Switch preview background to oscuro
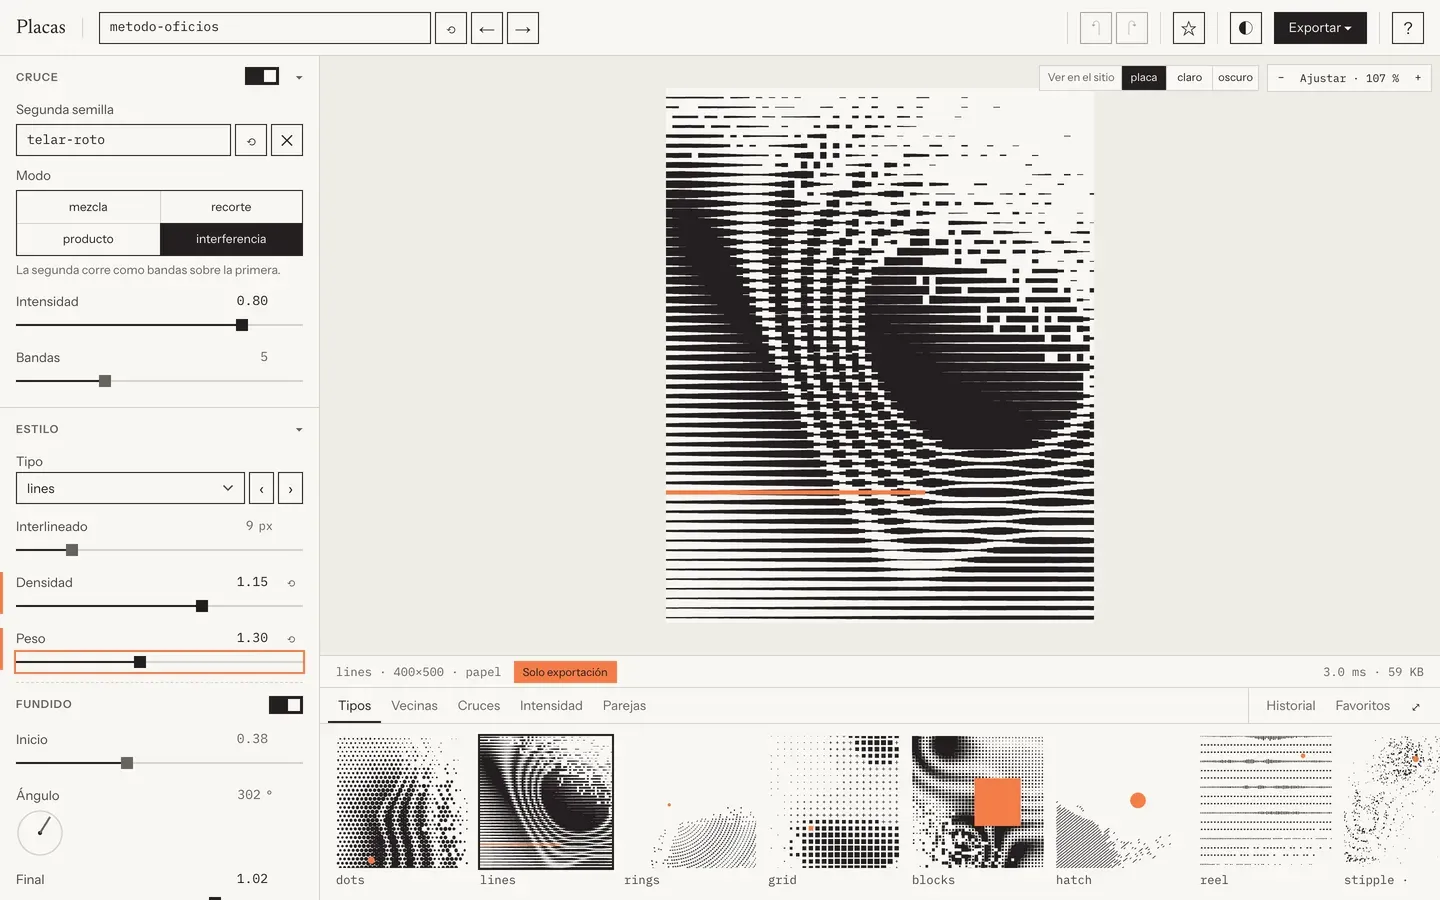Screen dimensions: 1440x900 tap(1235, 78)
